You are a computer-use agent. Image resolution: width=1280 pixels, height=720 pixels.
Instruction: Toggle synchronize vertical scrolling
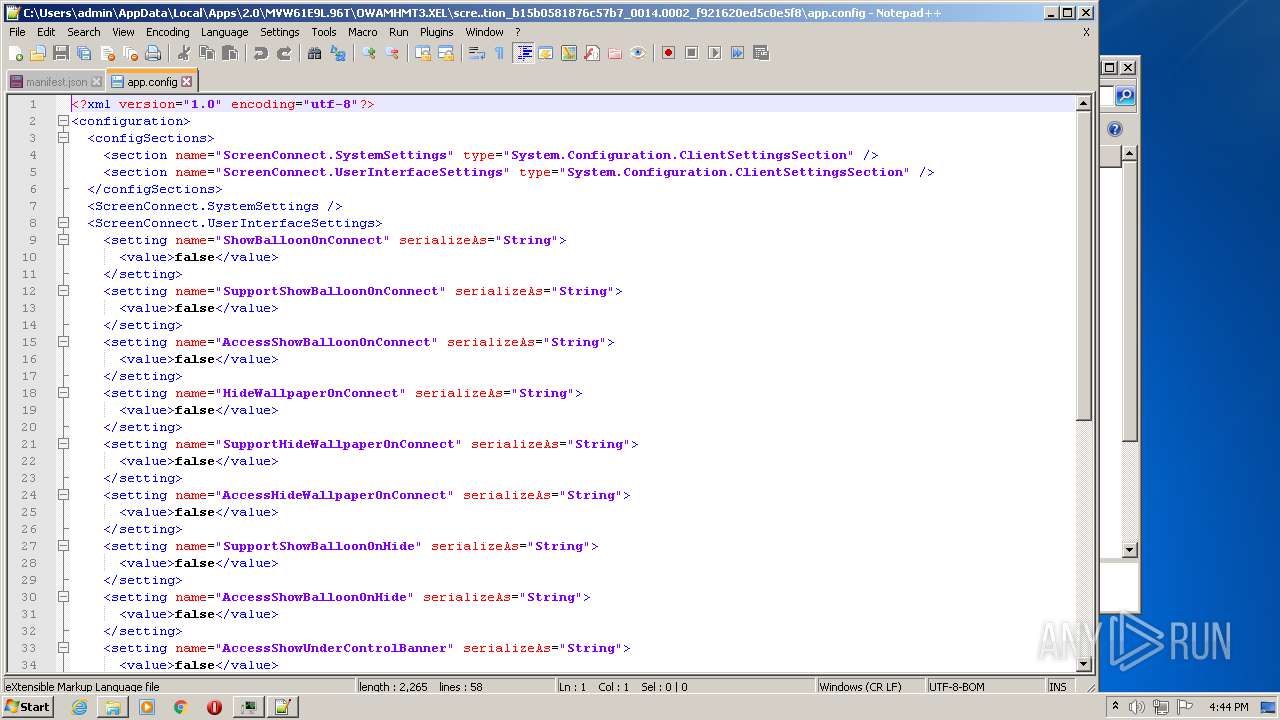[423, 53]
